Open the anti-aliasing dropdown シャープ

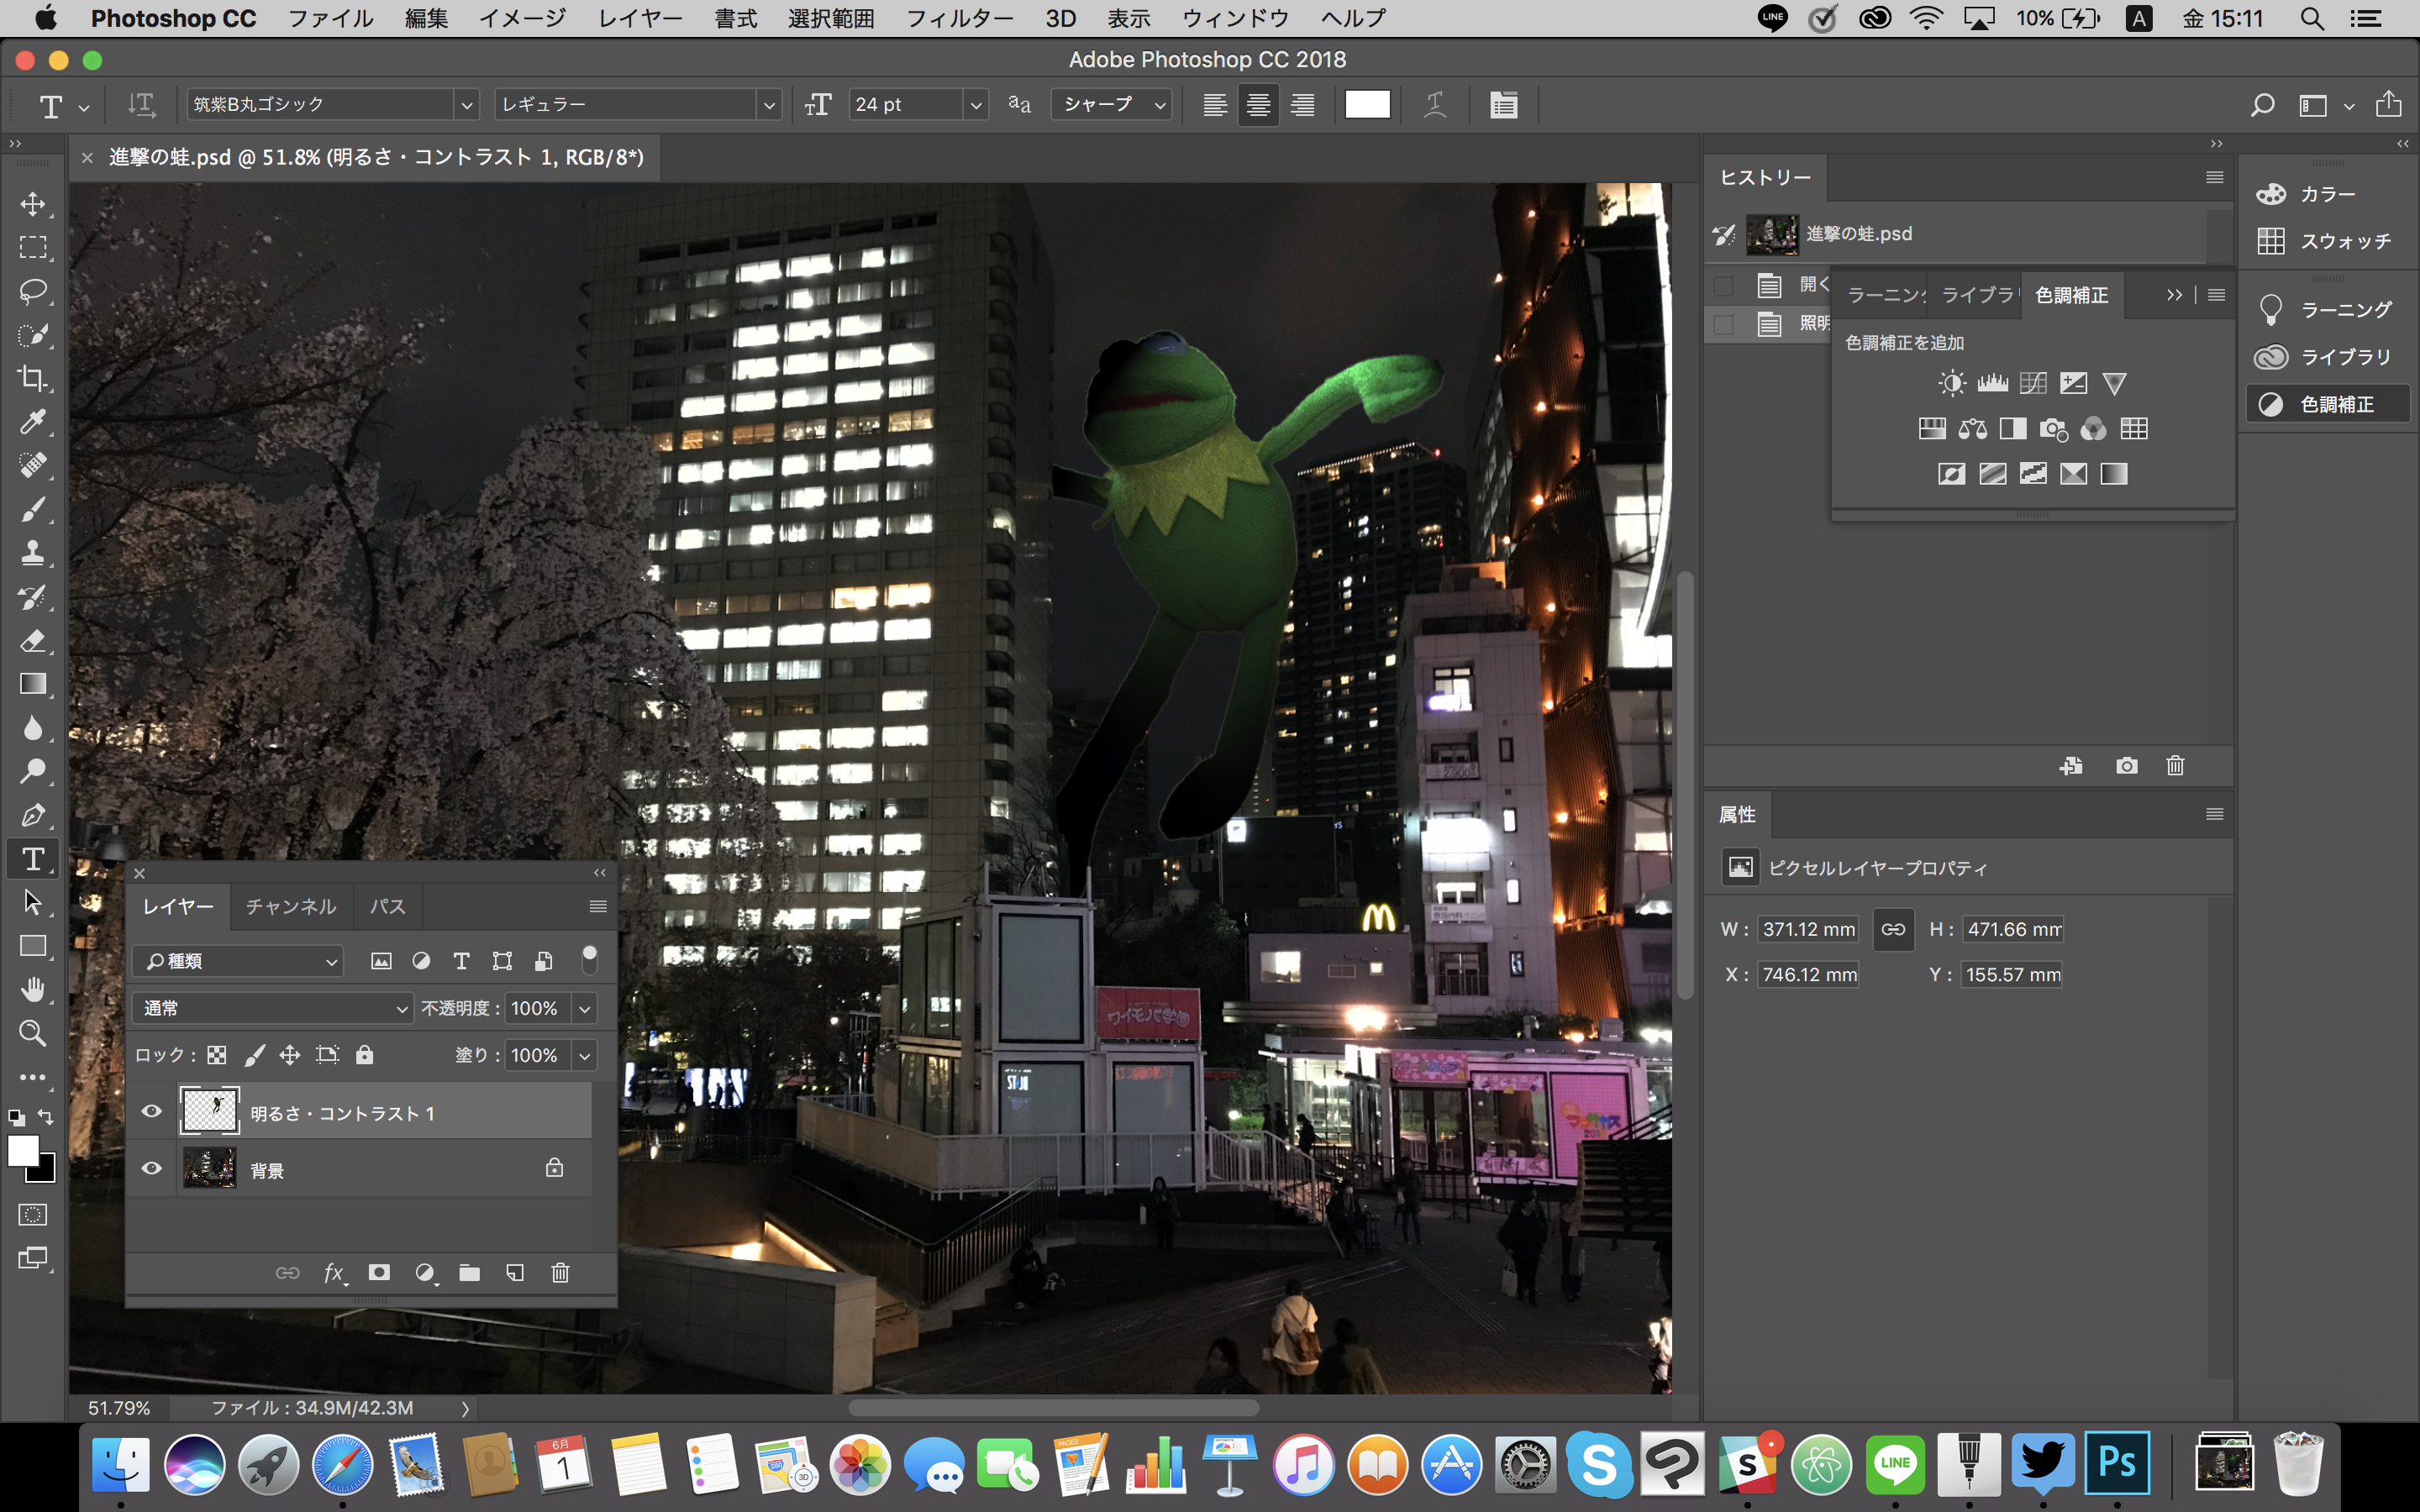1111,104
